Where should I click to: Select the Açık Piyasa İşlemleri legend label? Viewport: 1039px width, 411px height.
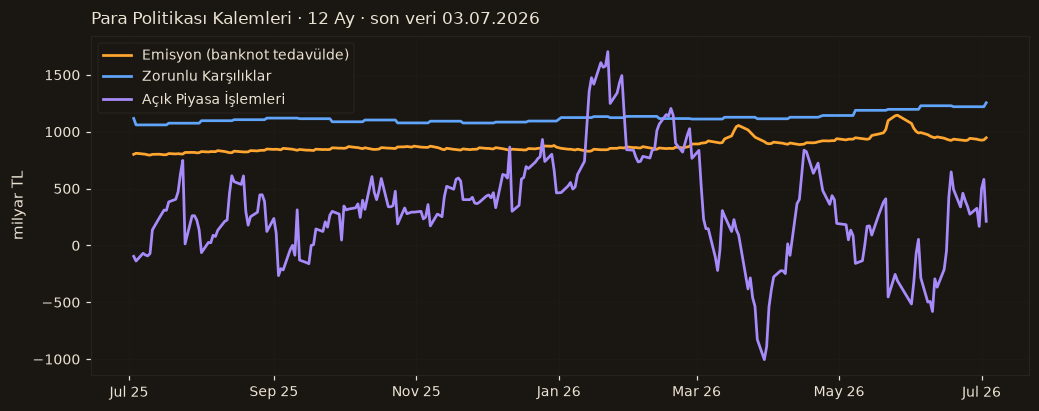tap(213, 99)
